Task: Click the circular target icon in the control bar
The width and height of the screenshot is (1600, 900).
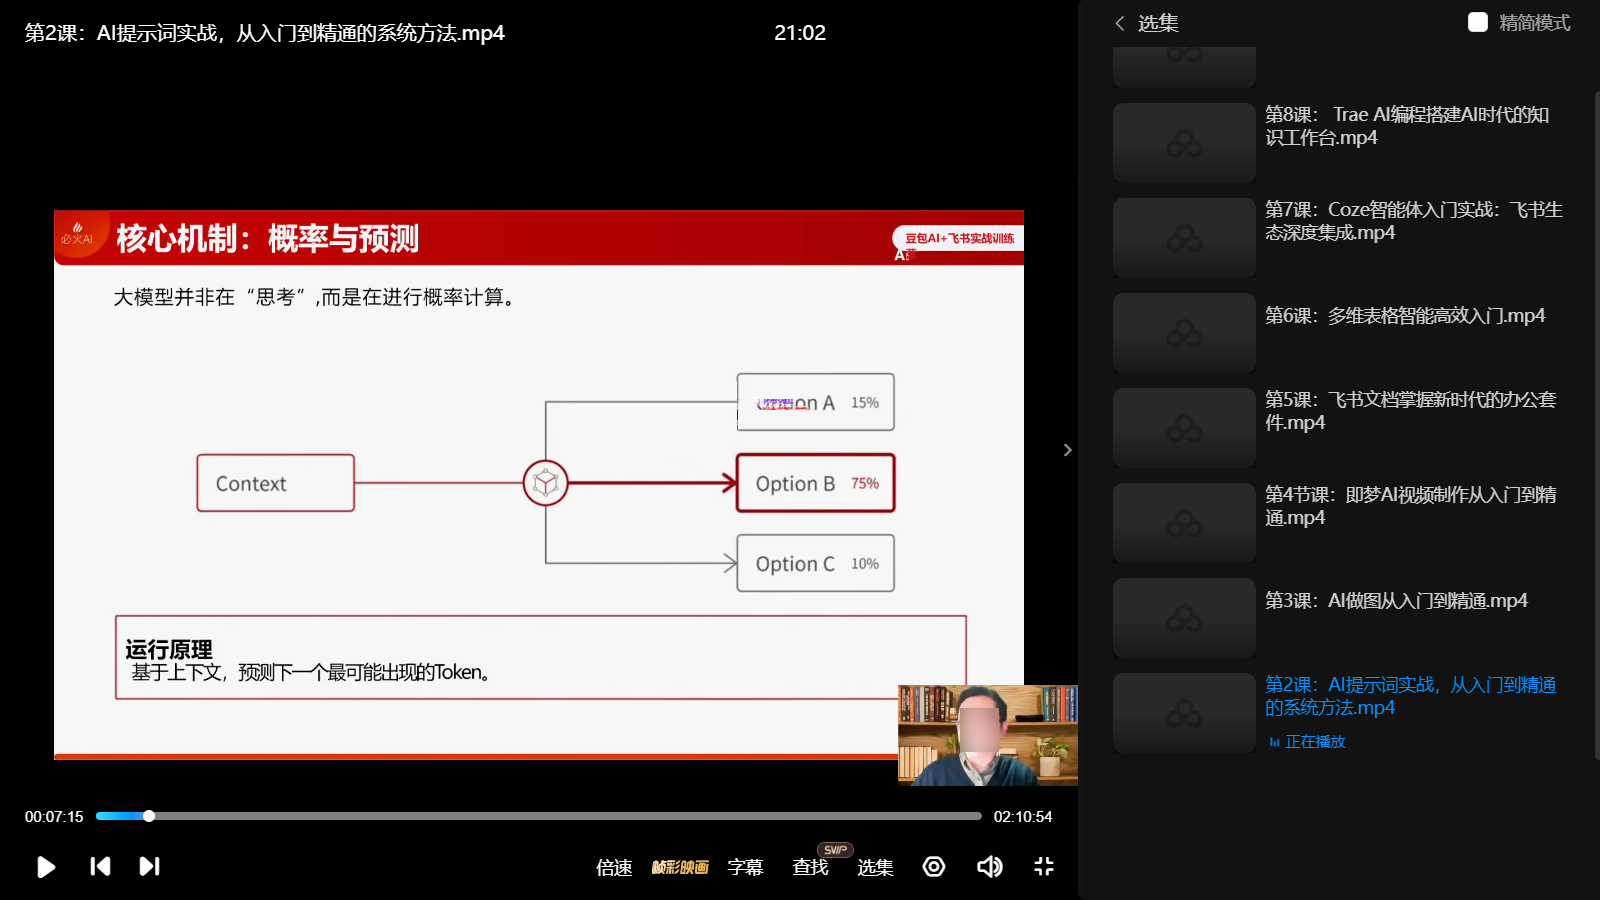Action: (934, 866)
